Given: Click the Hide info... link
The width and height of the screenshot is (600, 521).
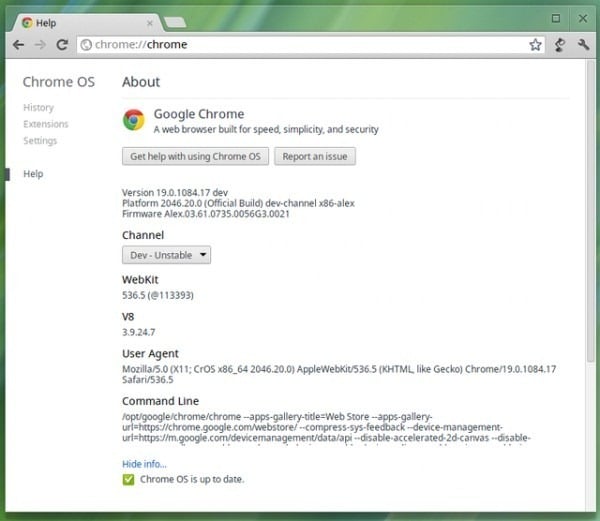Looking at the screenshot, I should click(x=144, y=464).
